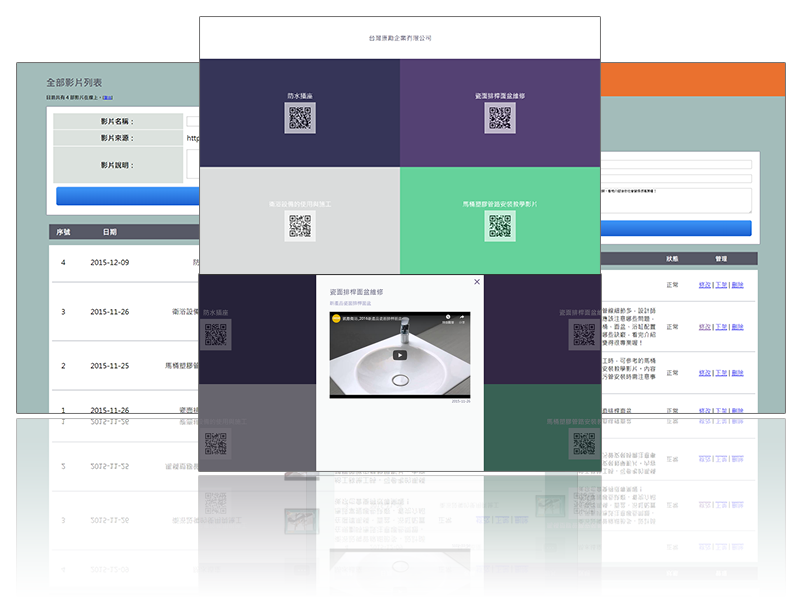This screenshot has width=800, height=600.
Task: Click the watch later clock icon on the video
Action: pos(448,317)
